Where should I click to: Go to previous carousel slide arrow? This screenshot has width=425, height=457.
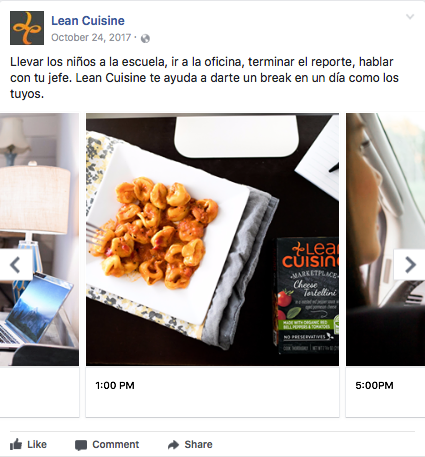pyautogui.click(x=16, y=265)
